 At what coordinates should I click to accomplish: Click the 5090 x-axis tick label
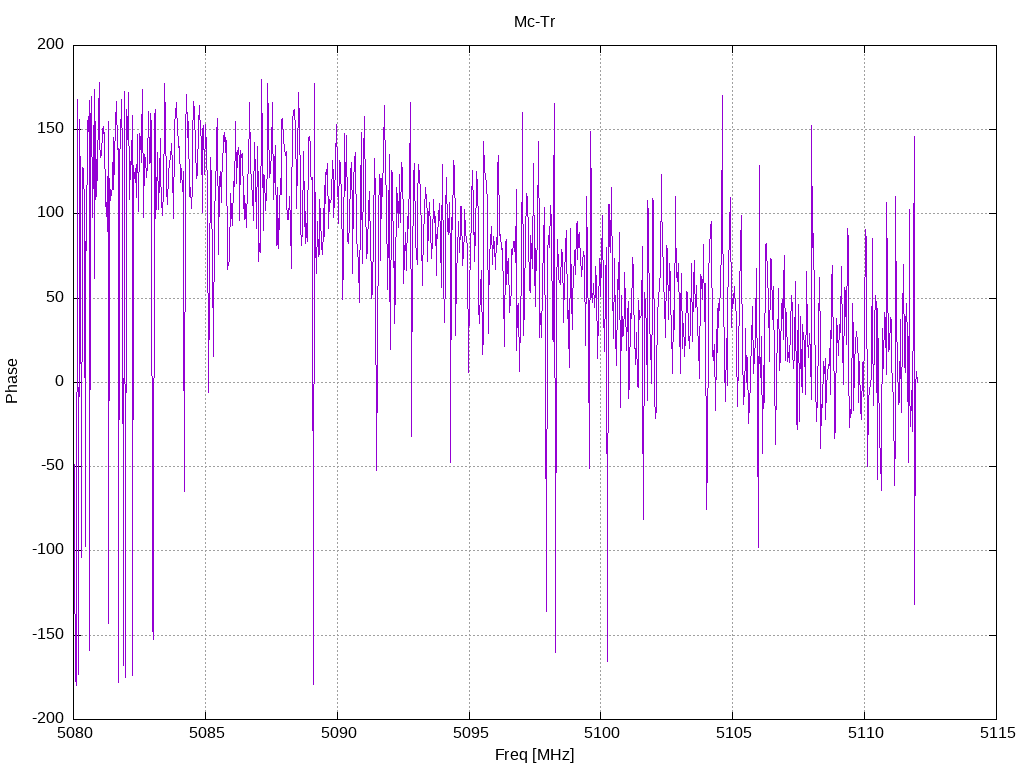[338, 733]
